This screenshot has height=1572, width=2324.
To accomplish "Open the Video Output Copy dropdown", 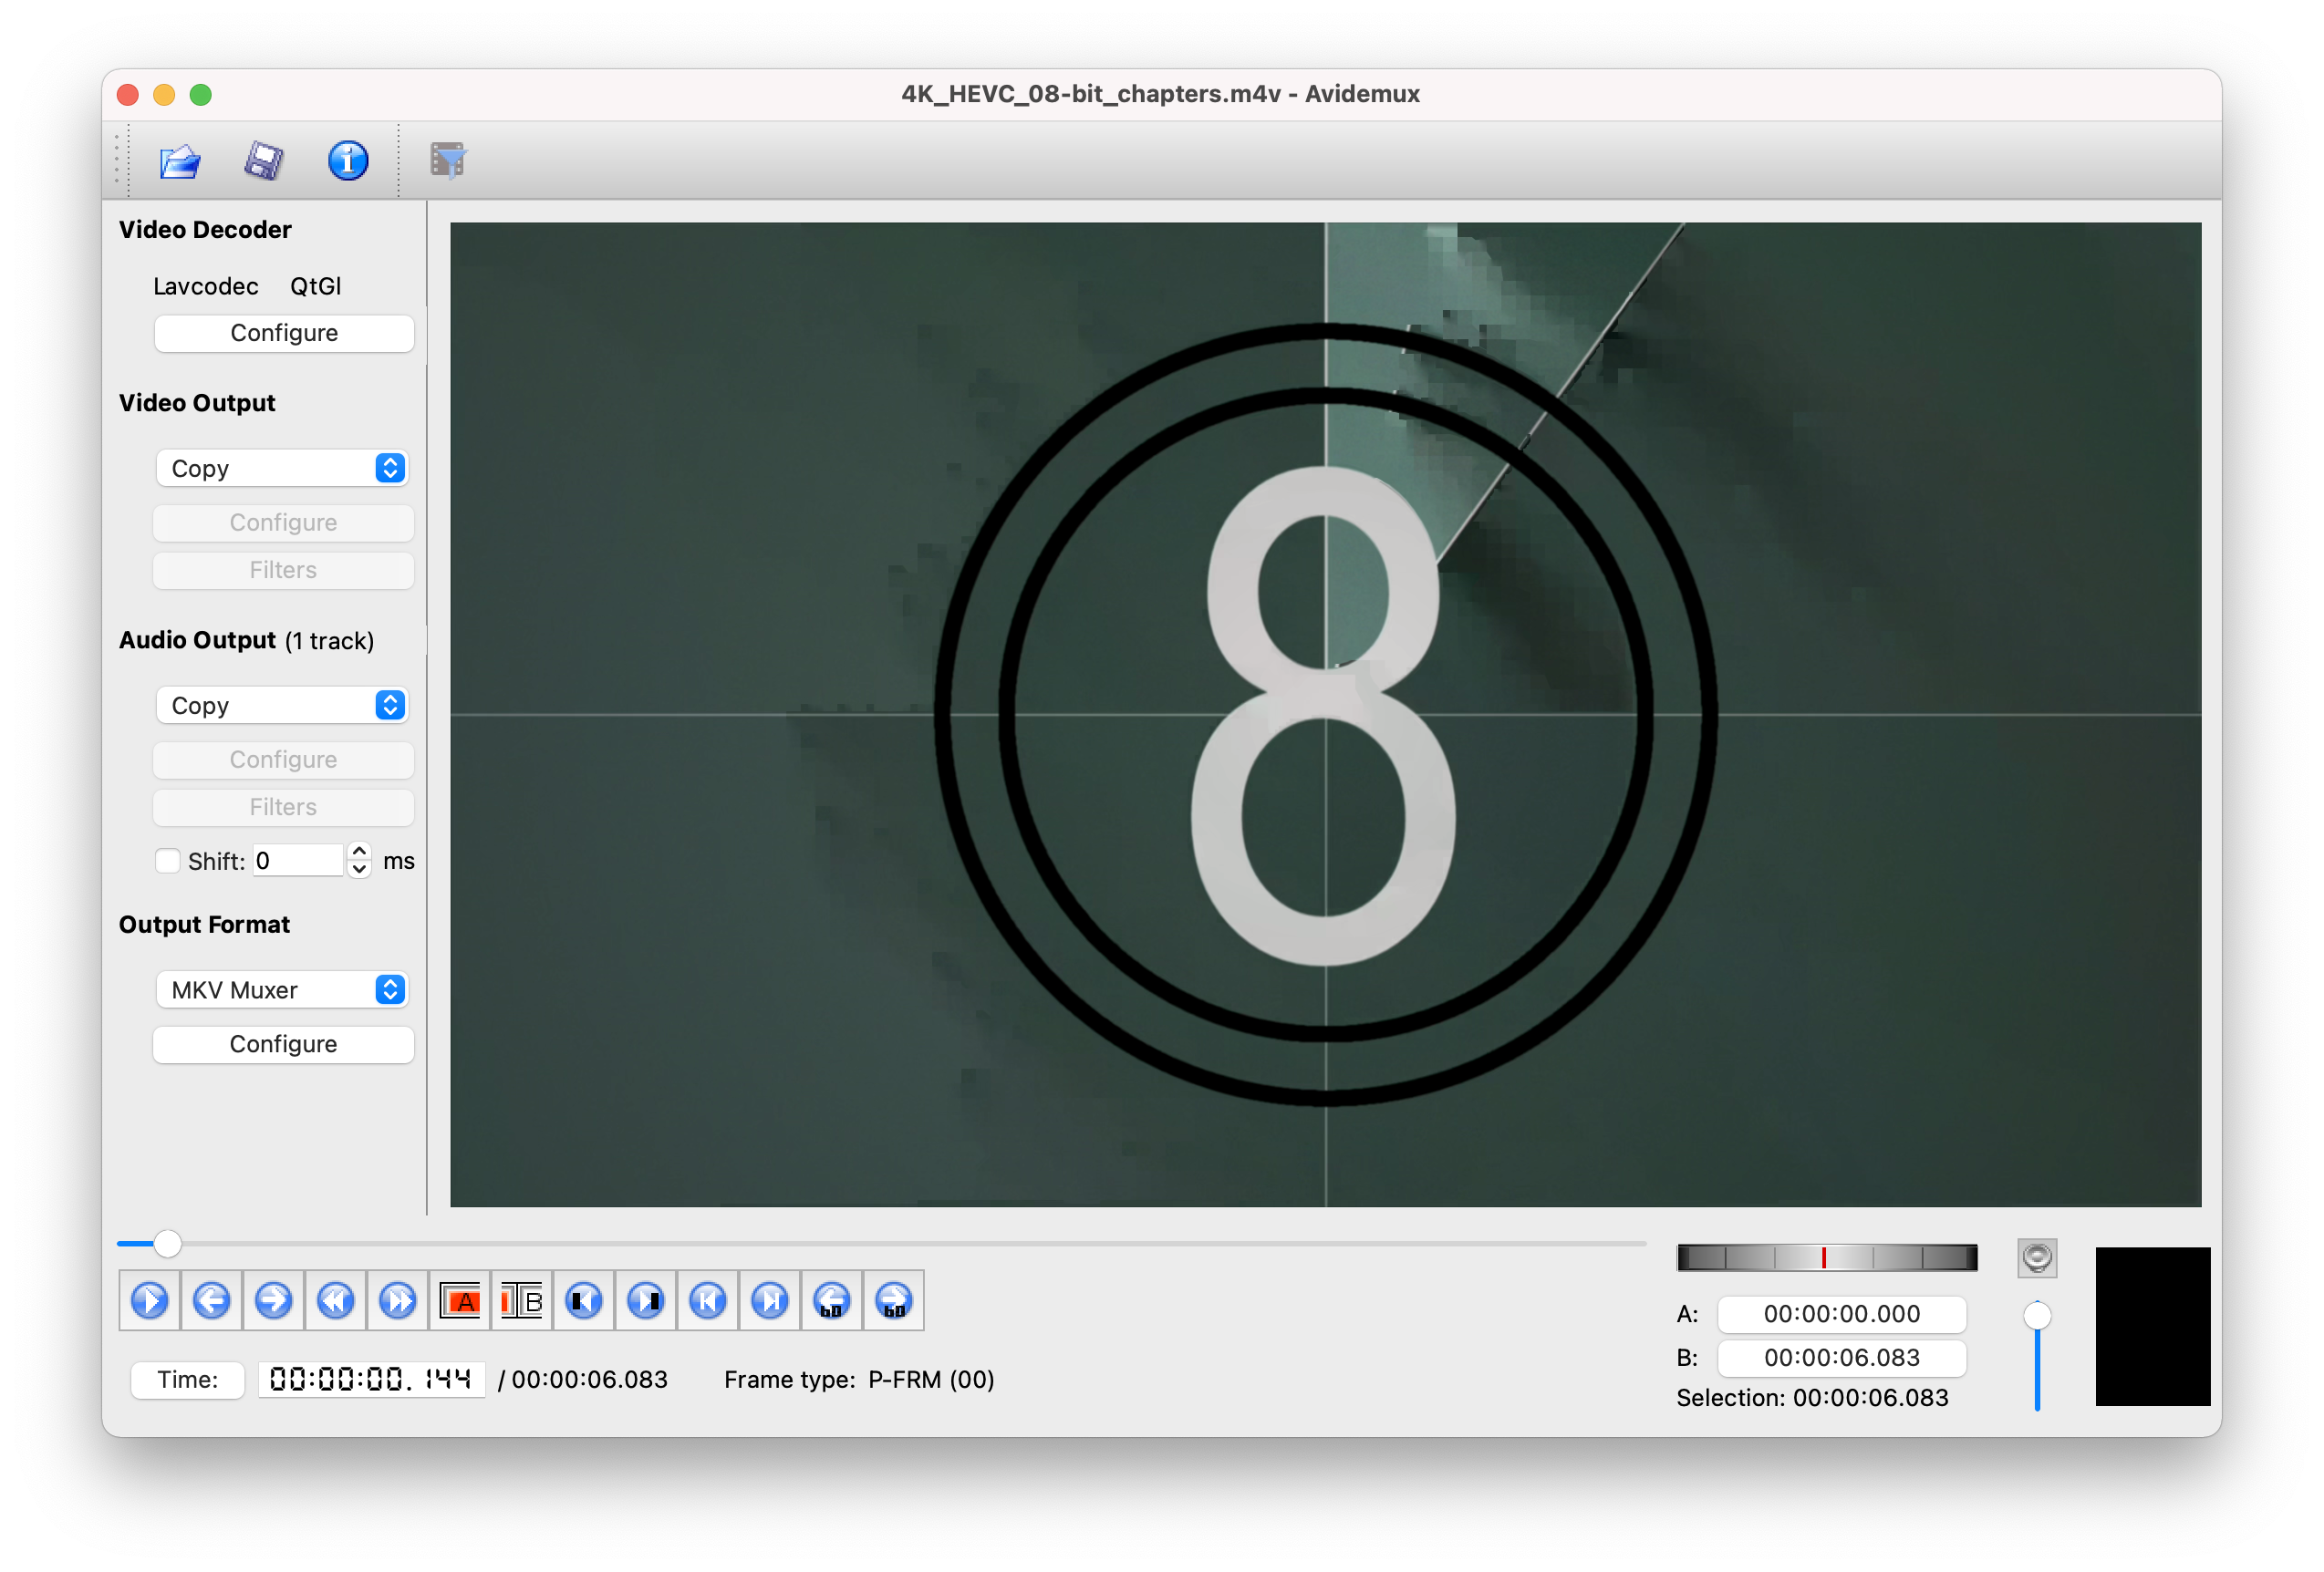I will point(282,468).
